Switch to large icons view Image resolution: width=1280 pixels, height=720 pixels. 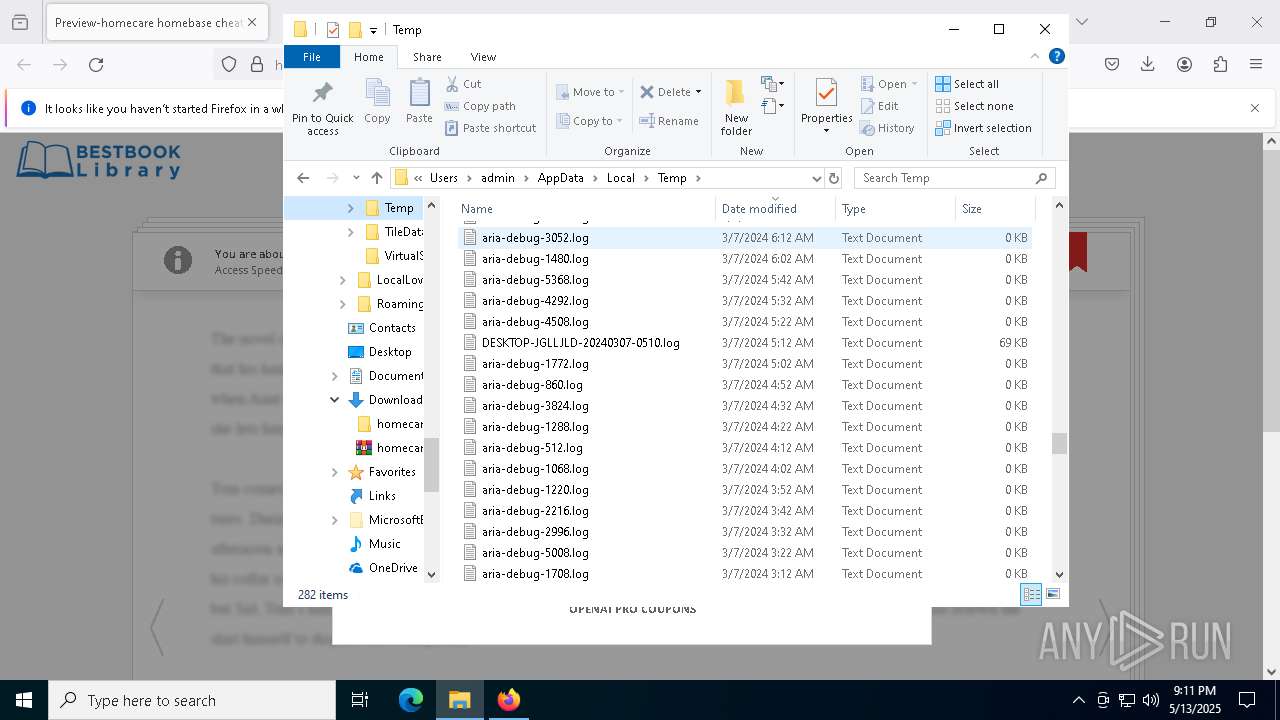(1052, 594)
